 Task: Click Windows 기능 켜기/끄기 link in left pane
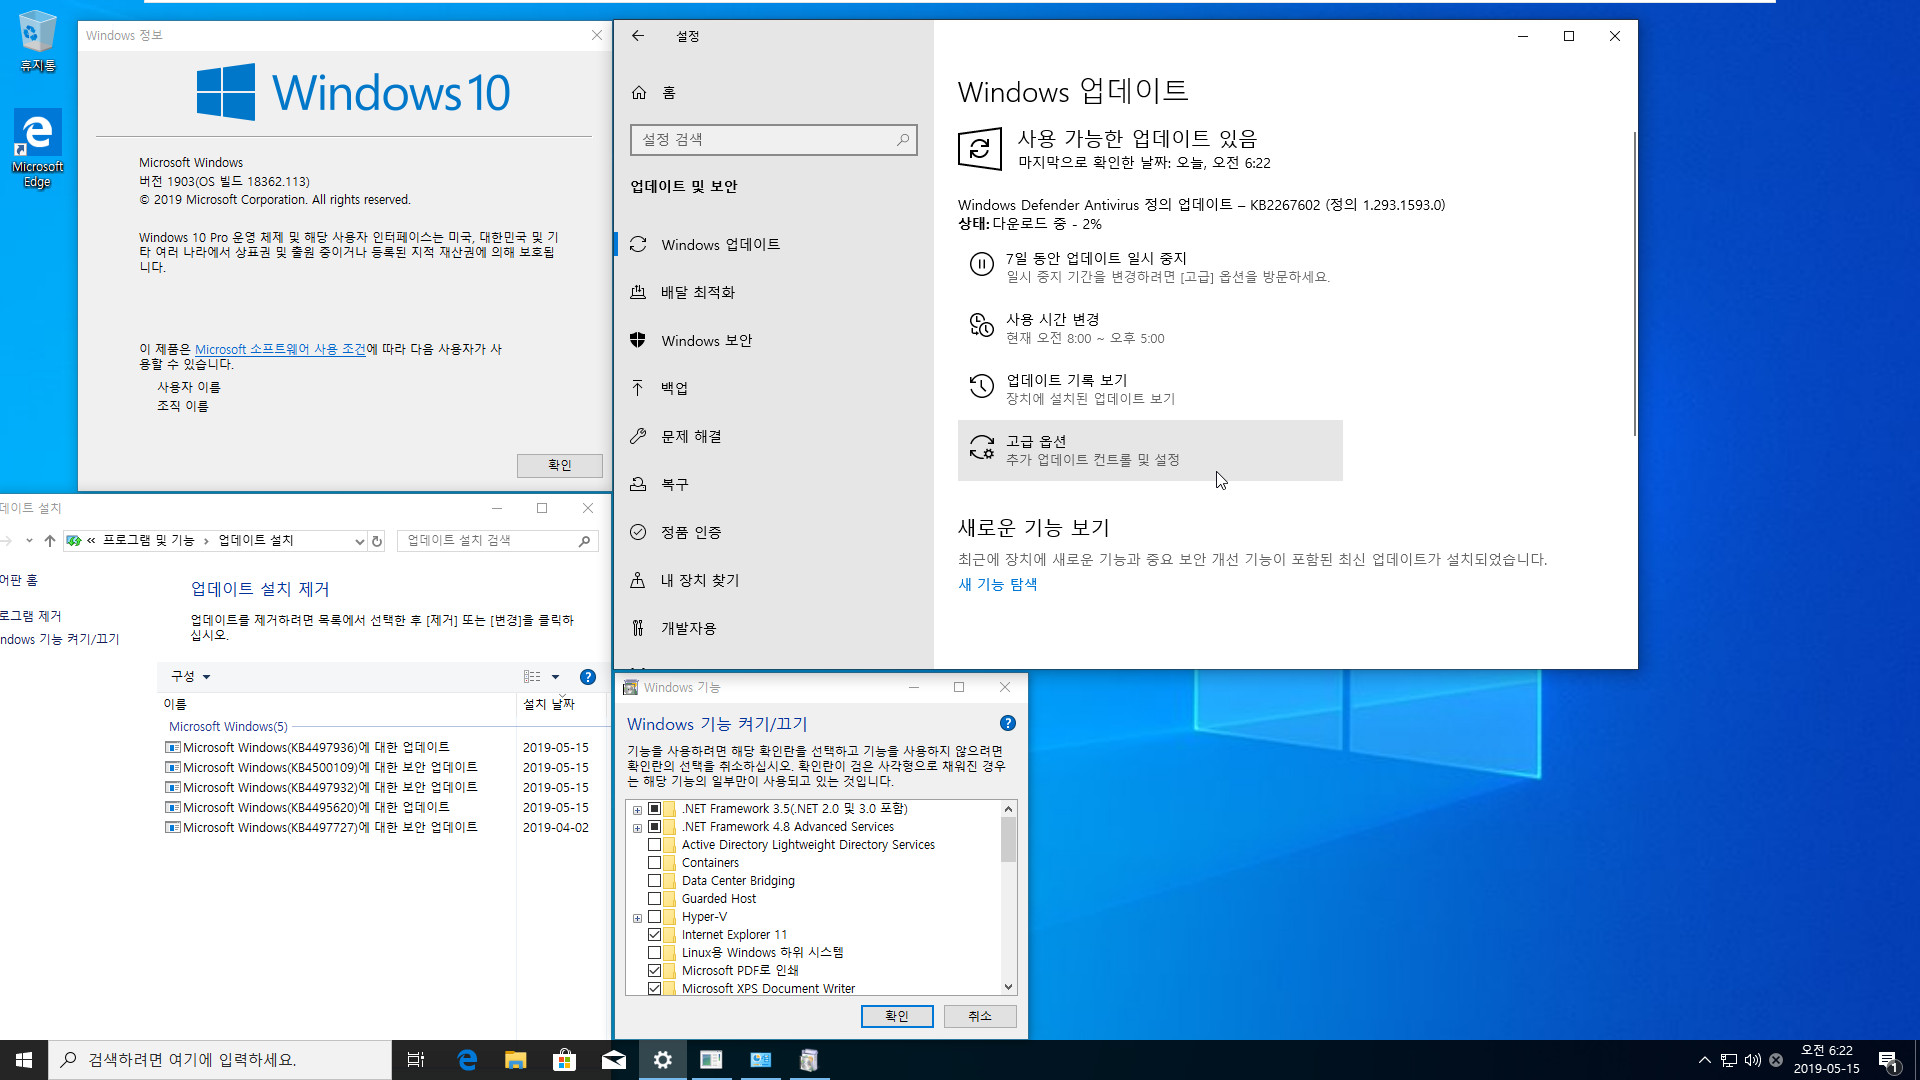(60, 640)
